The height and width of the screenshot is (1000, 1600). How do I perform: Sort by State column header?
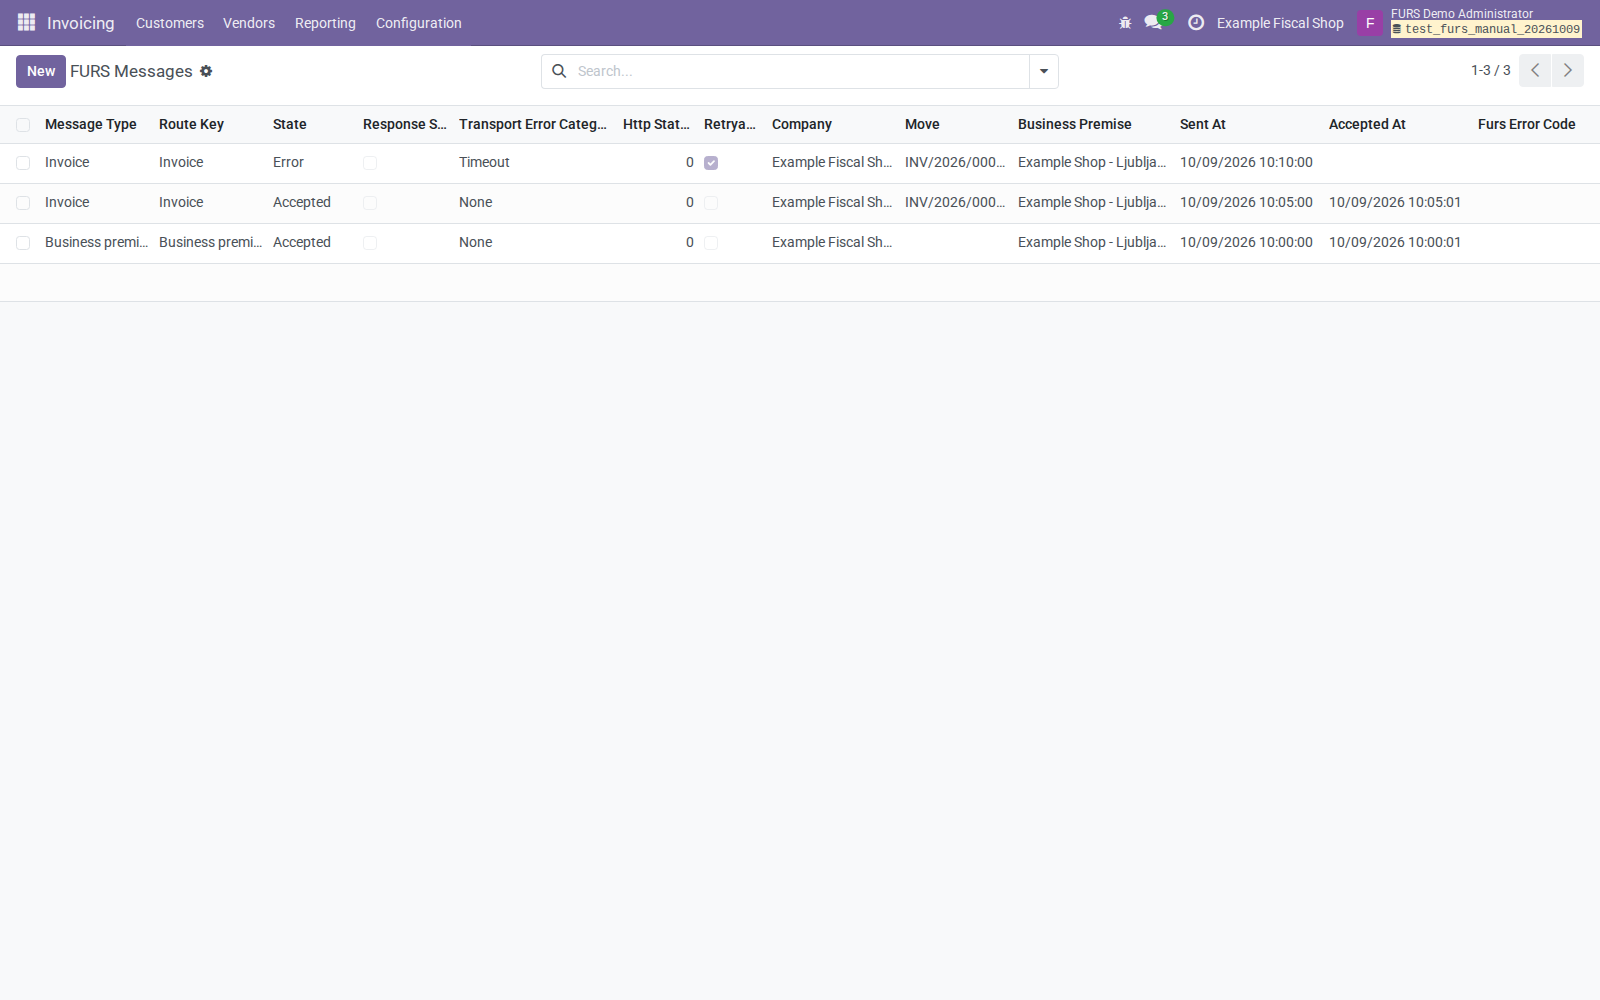290,124
